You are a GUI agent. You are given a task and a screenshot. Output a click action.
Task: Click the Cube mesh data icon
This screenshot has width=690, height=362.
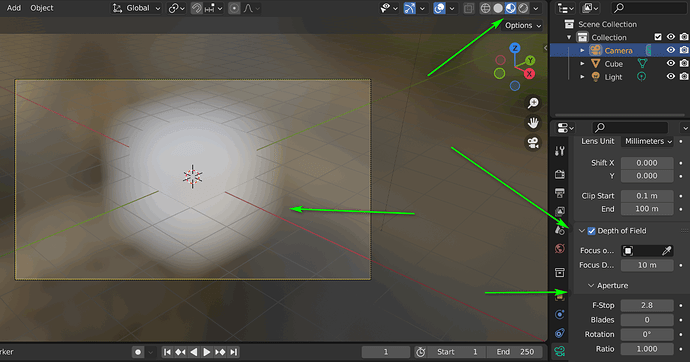642,64
